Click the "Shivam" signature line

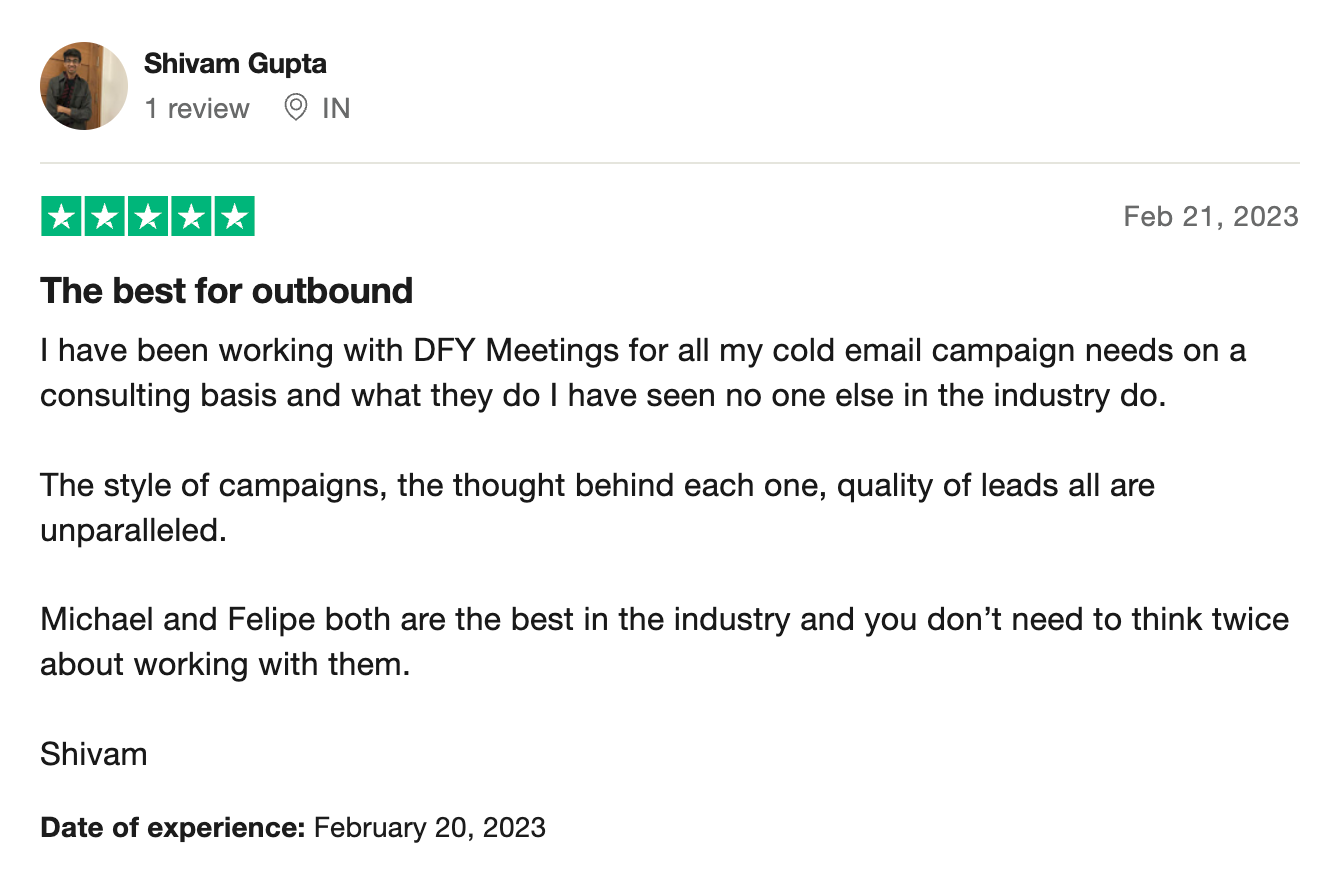(94, 753)
